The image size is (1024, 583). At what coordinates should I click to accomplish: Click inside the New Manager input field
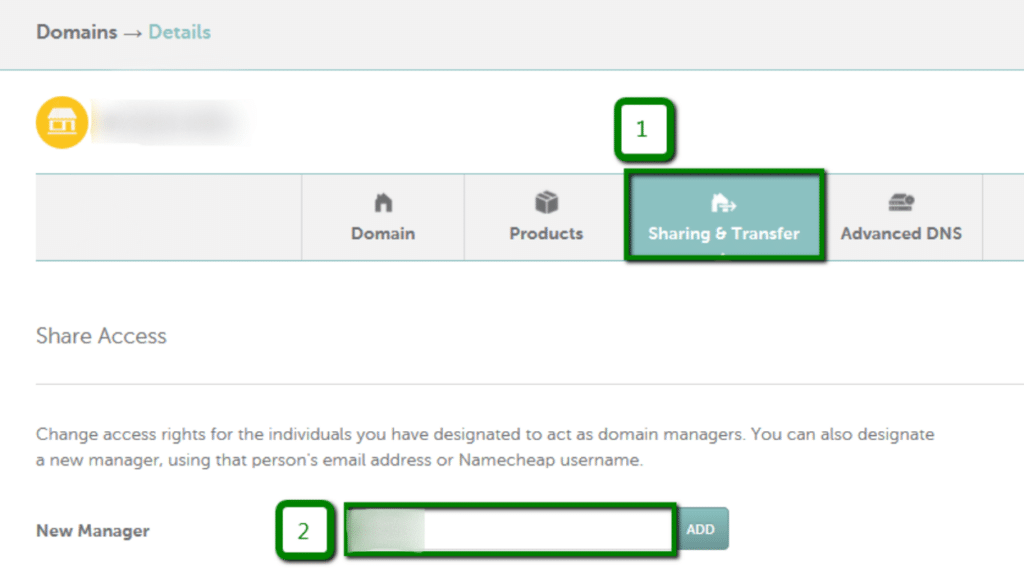point(510,529)
